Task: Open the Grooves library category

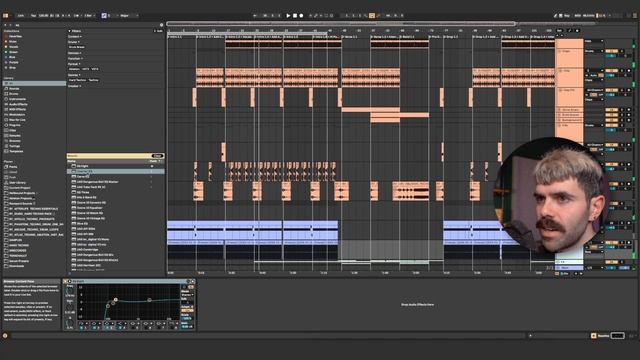Action: pyautogui.click(x=15, y=141)
